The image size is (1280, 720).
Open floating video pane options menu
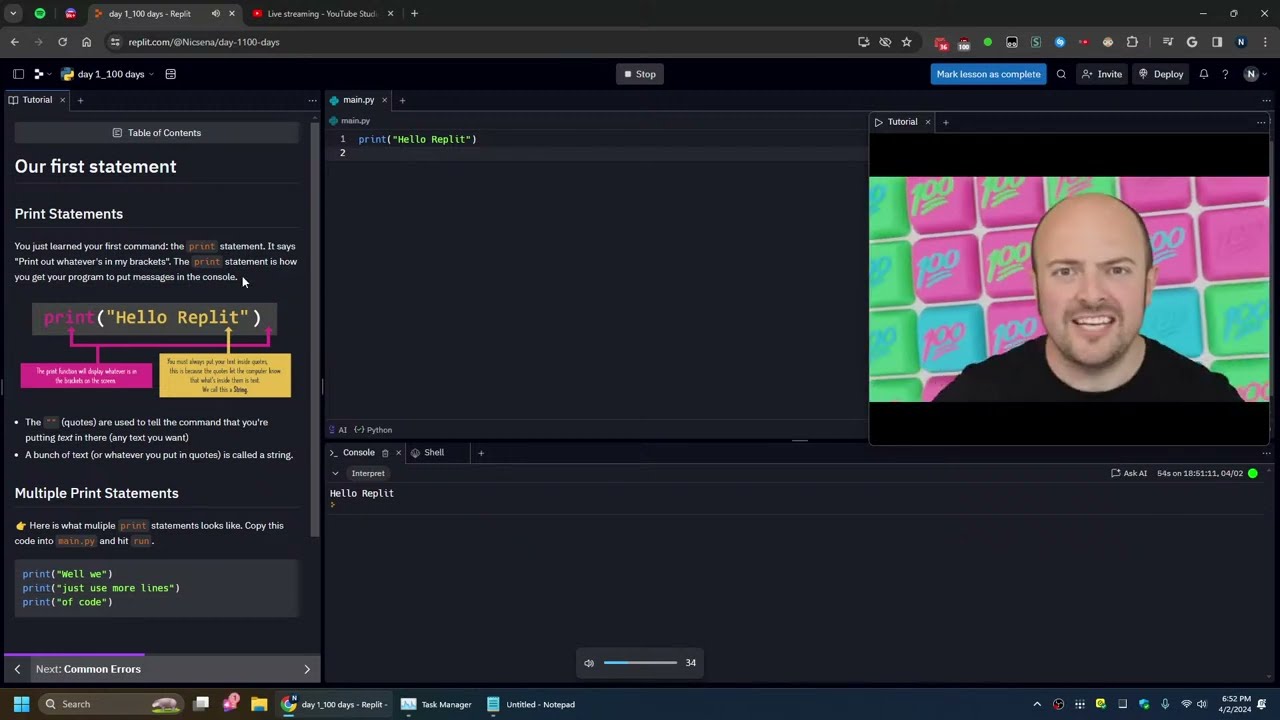pyautogui.click(x=1261, y=122)
